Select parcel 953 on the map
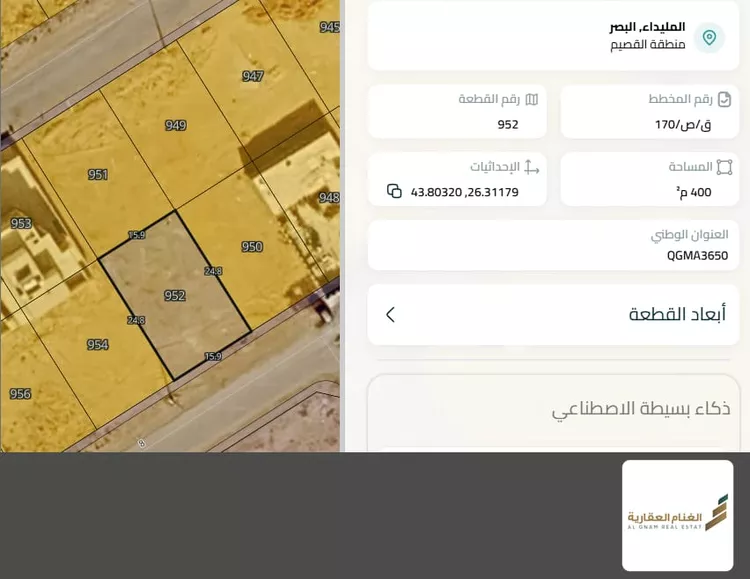Viewport: 750px width, 579px height. click(21, 223)
